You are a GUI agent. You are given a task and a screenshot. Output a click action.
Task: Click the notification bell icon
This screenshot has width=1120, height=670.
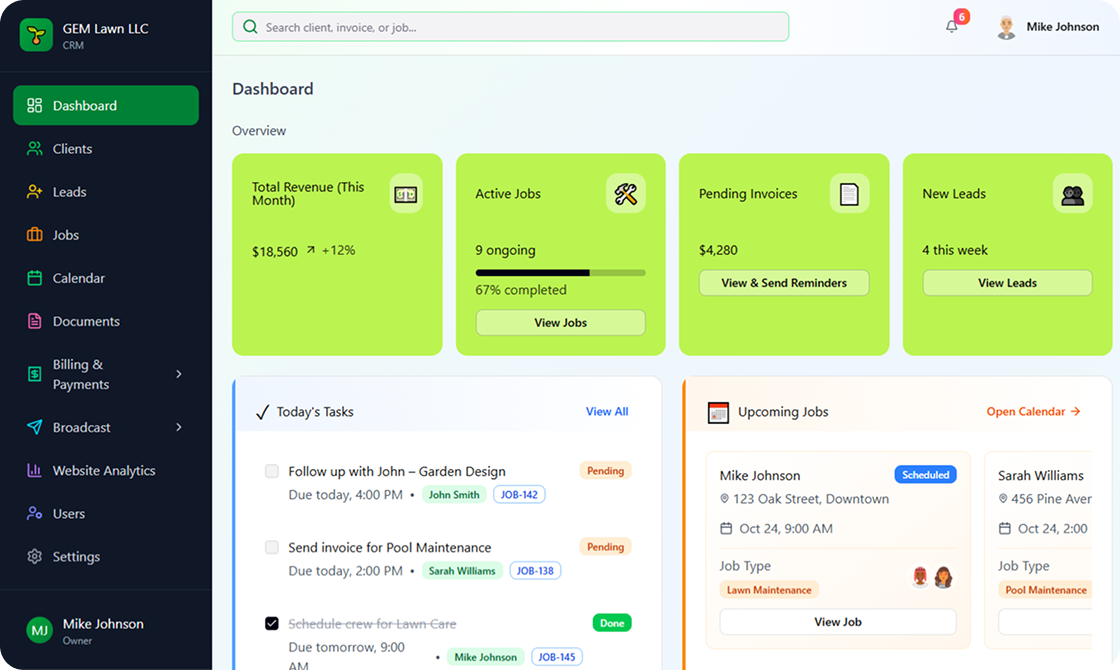coord(951,27)
